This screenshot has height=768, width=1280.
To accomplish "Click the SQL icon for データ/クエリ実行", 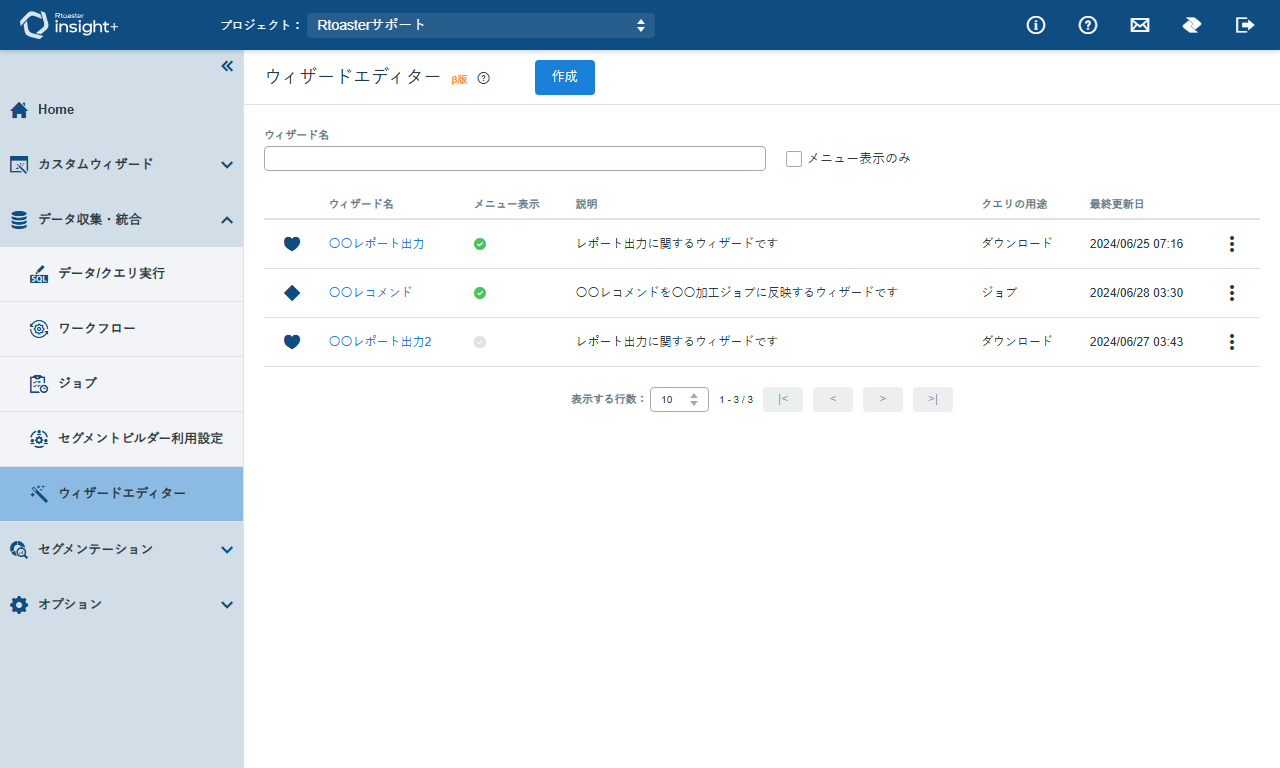I will click(39, 274).
